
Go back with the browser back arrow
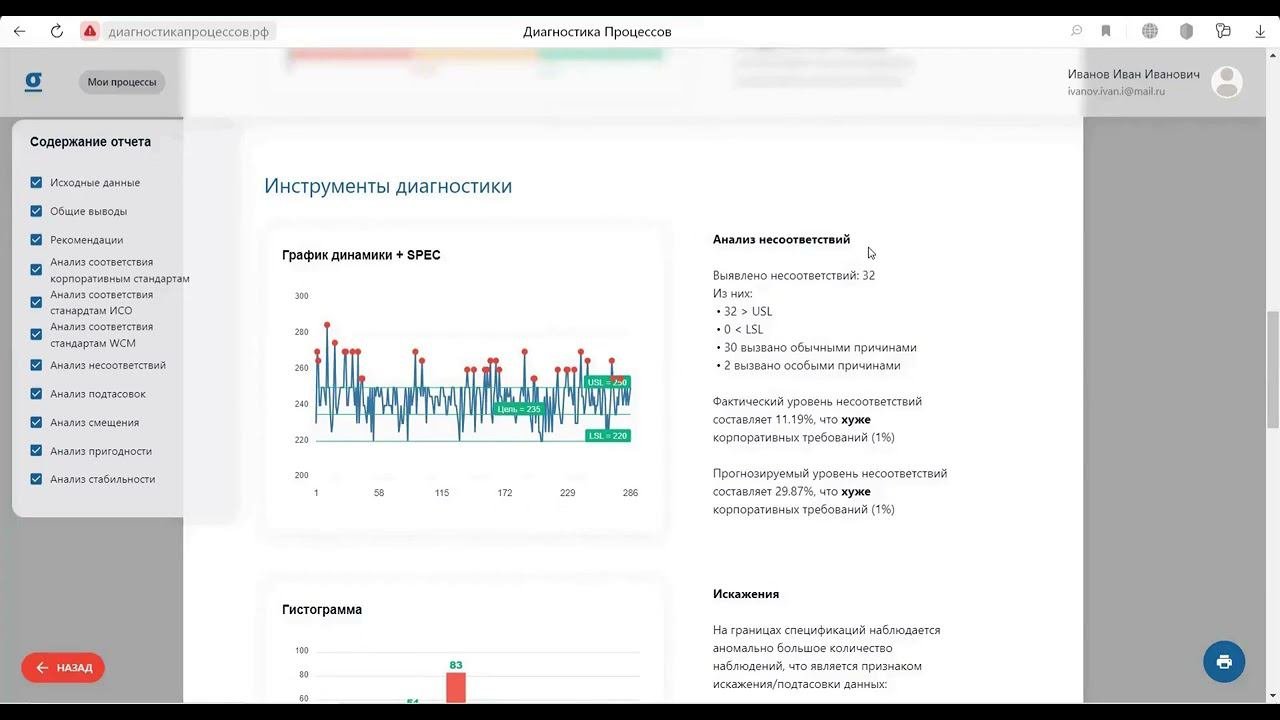(x=20, y=31)
